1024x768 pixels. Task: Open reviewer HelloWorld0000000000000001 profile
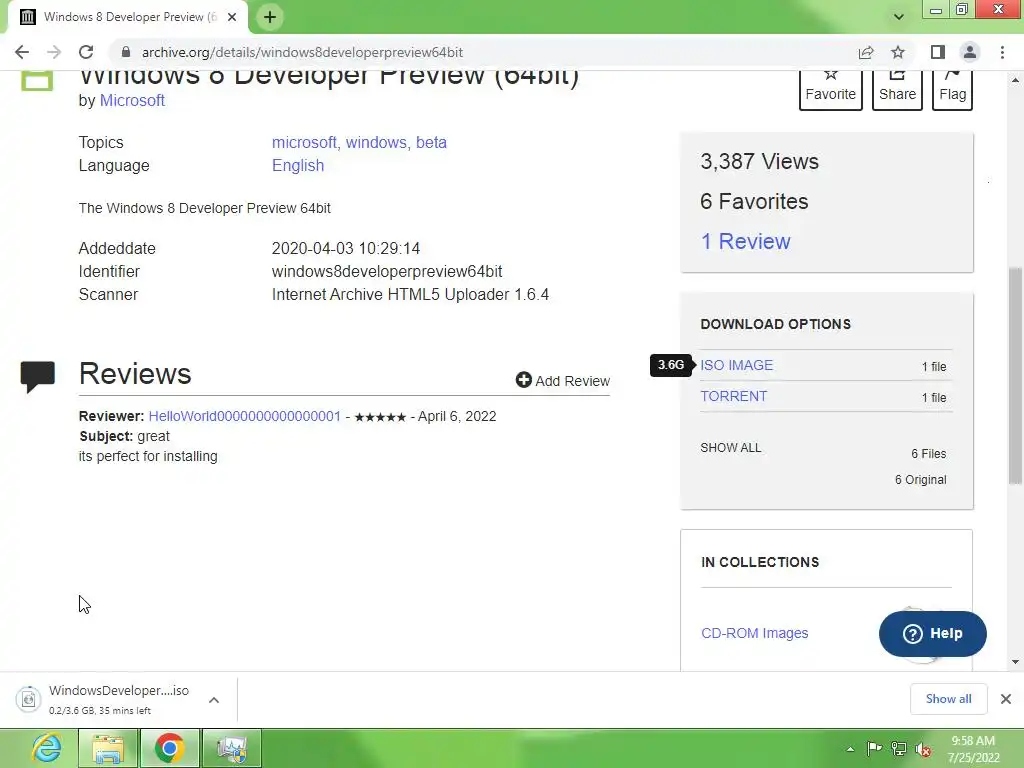(244, 417)
